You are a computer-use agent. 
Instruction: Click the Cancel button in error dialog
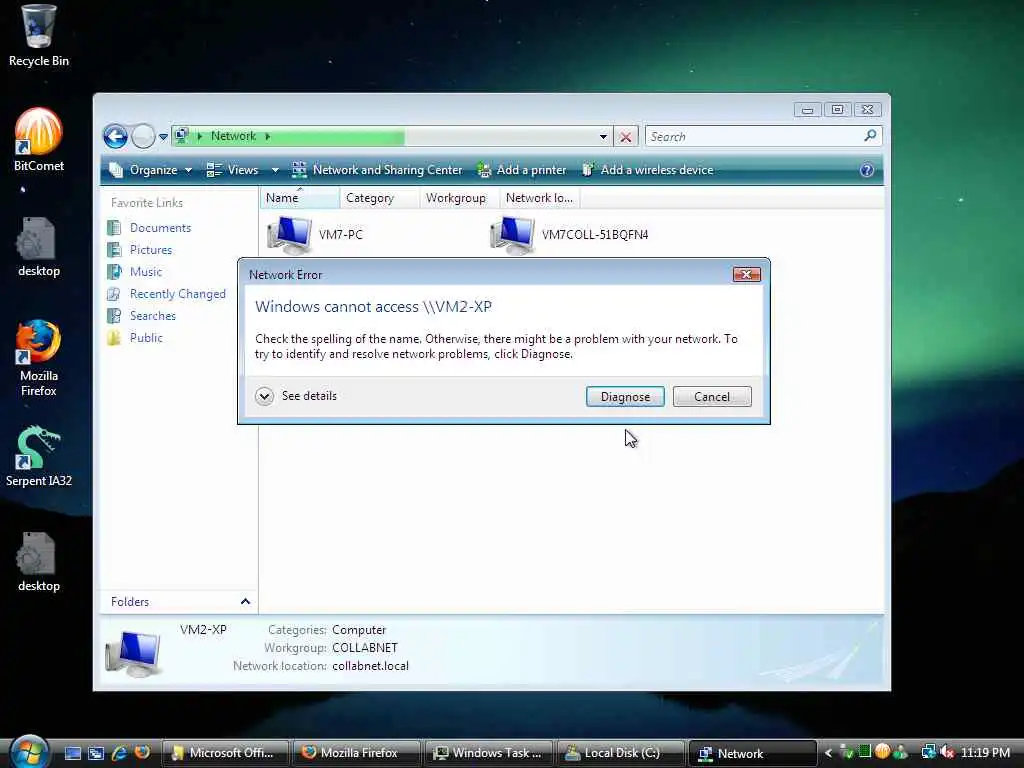[712, 396]
